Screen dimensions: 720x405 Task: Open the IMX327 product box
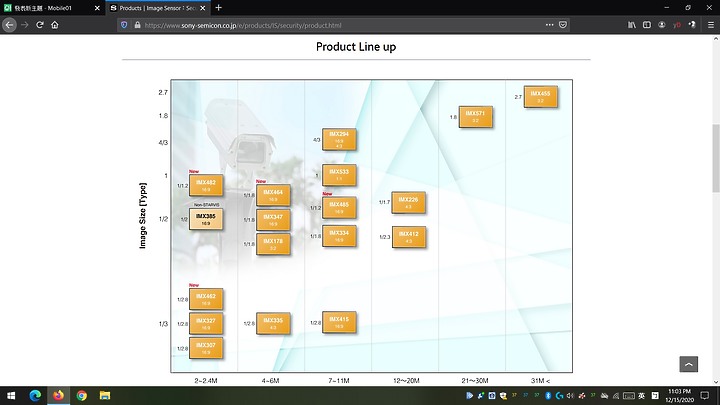pos(206,324)
